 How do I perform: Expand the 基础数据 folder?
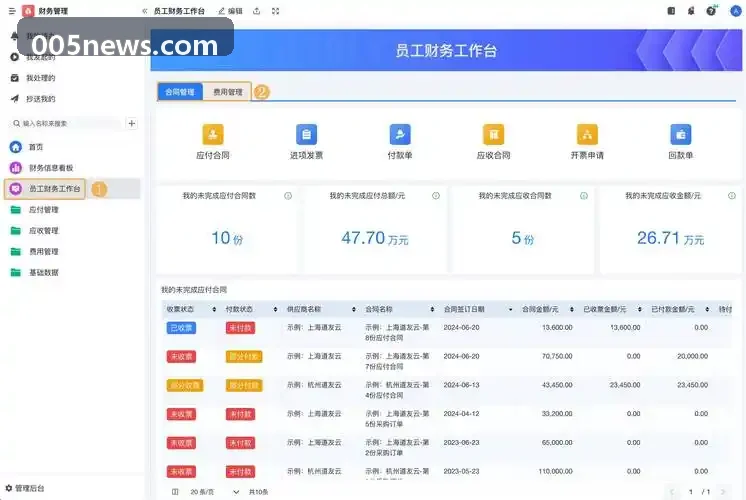tap(43, 273)
